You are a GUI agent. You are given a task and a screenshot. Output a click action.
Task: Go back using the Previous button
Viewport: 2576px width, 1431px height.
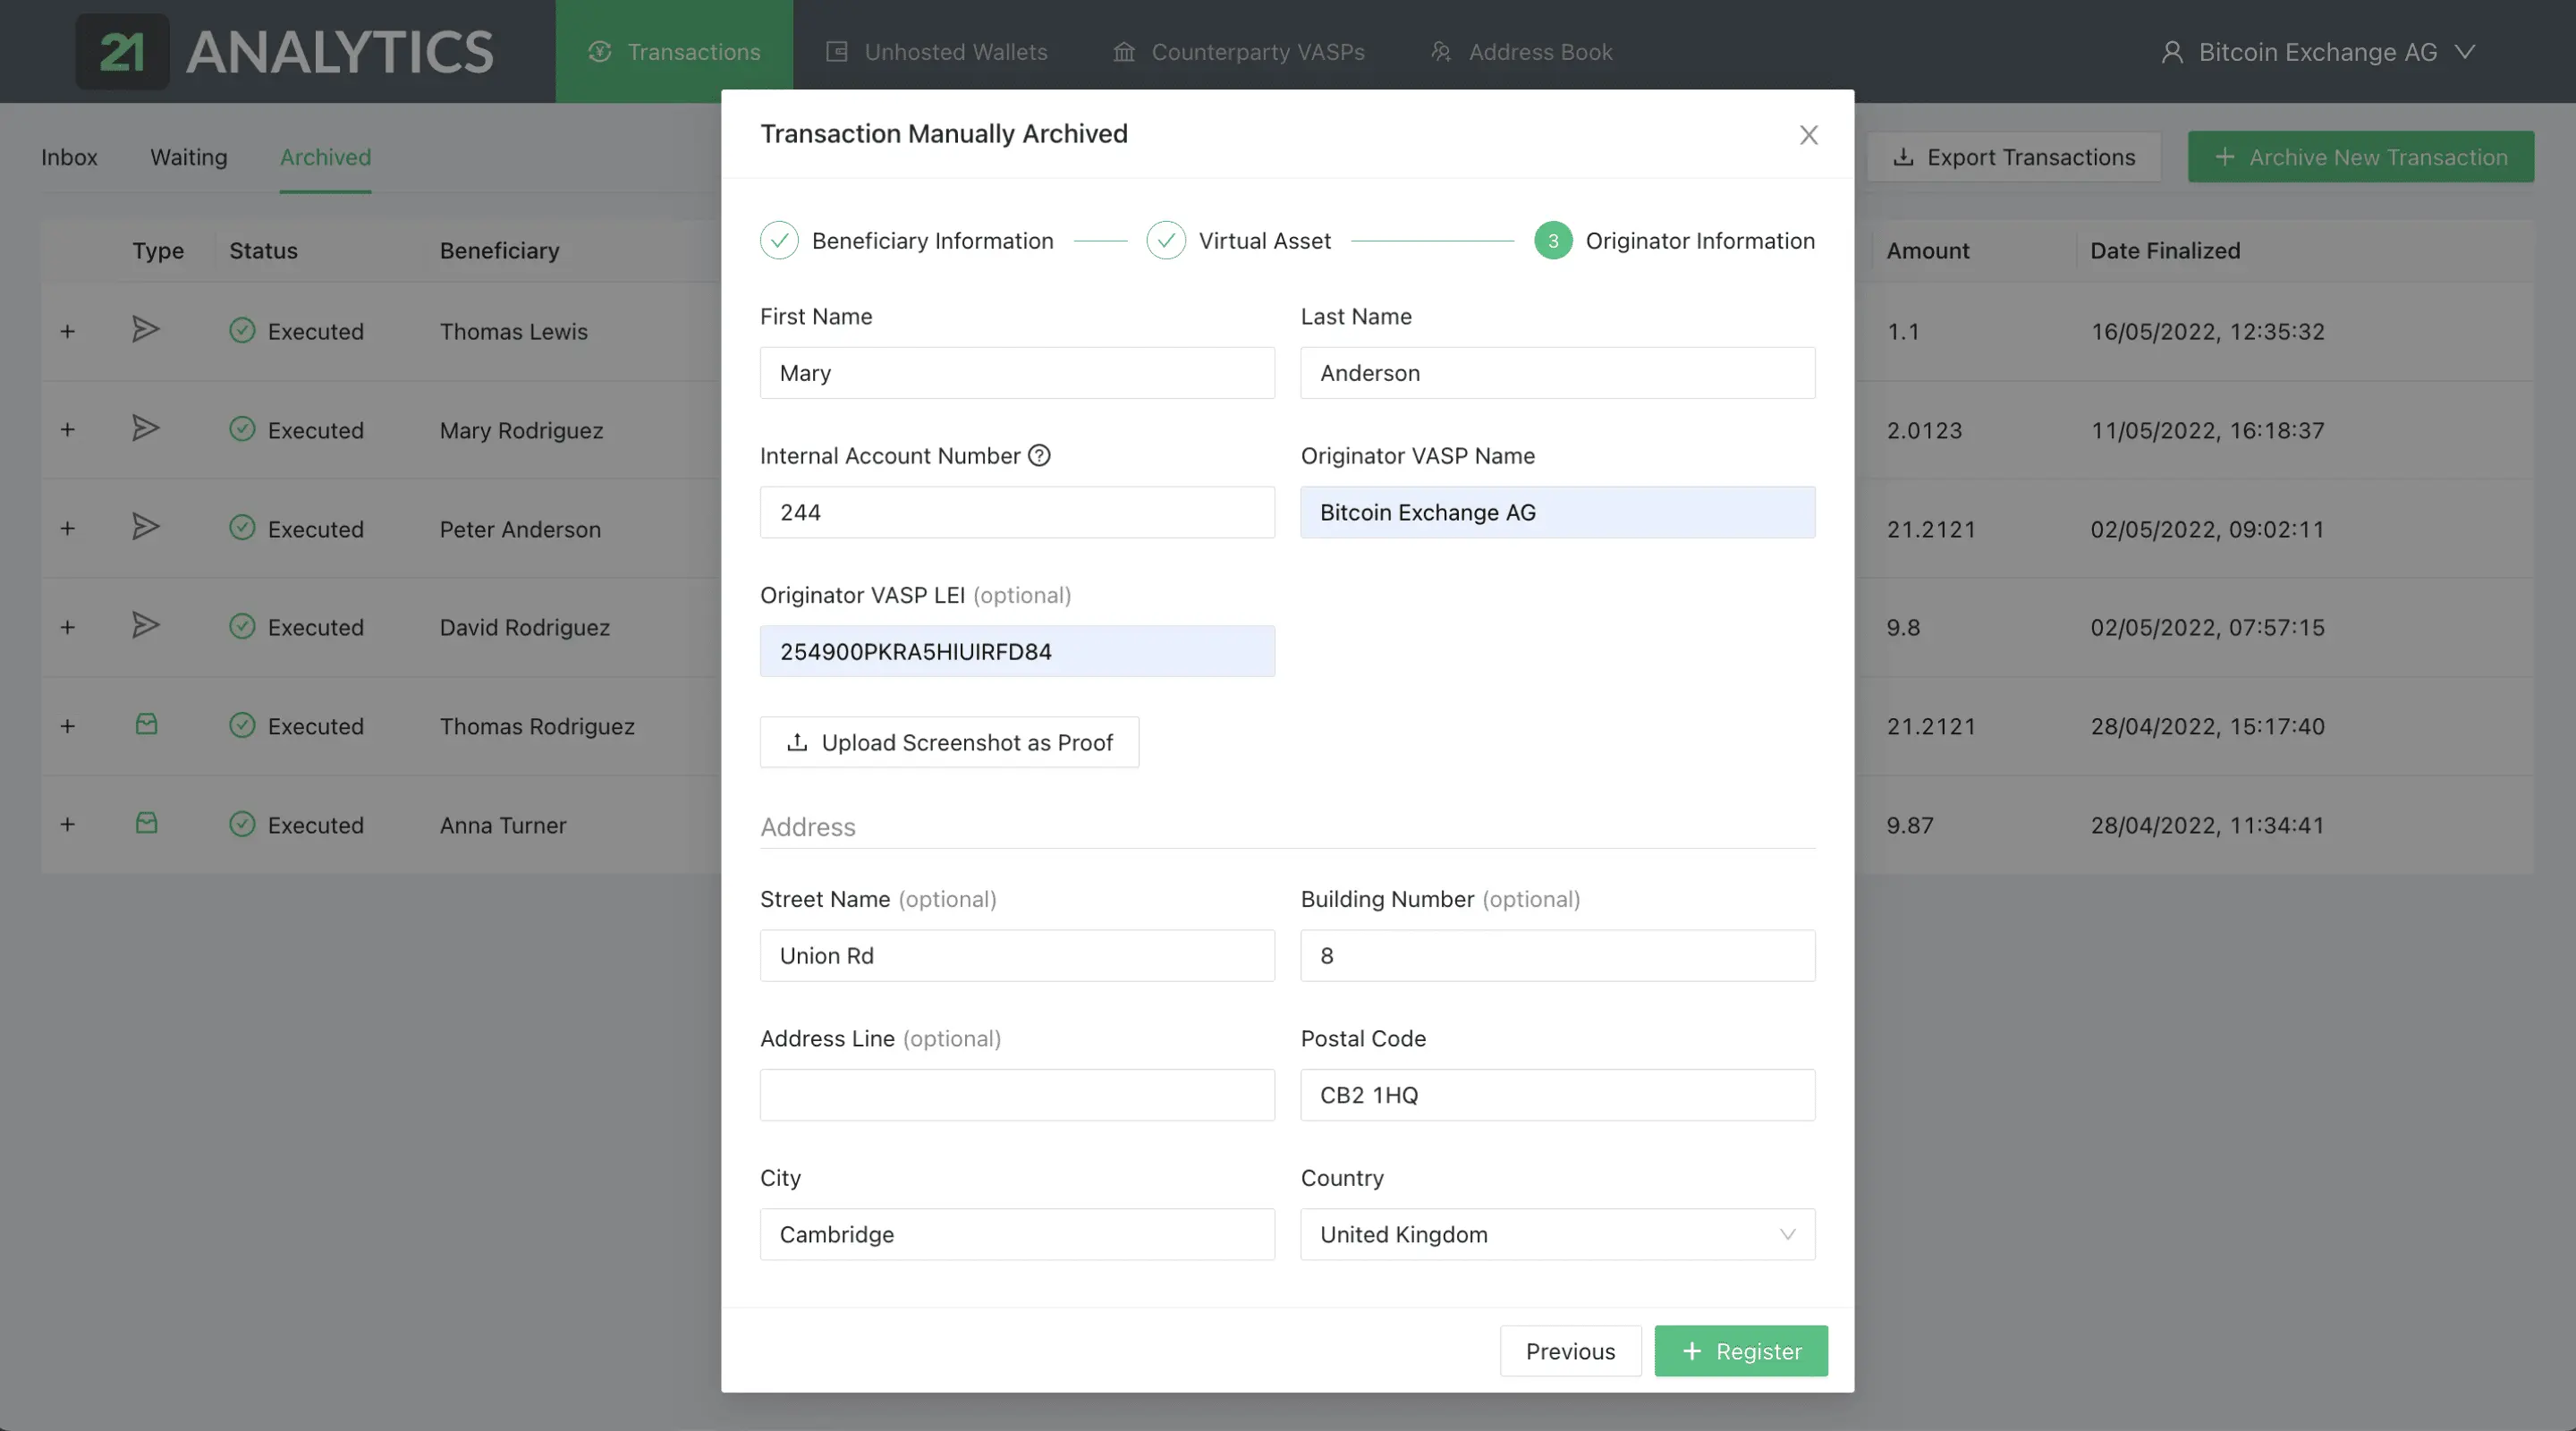click(x=1570, y=1350)
